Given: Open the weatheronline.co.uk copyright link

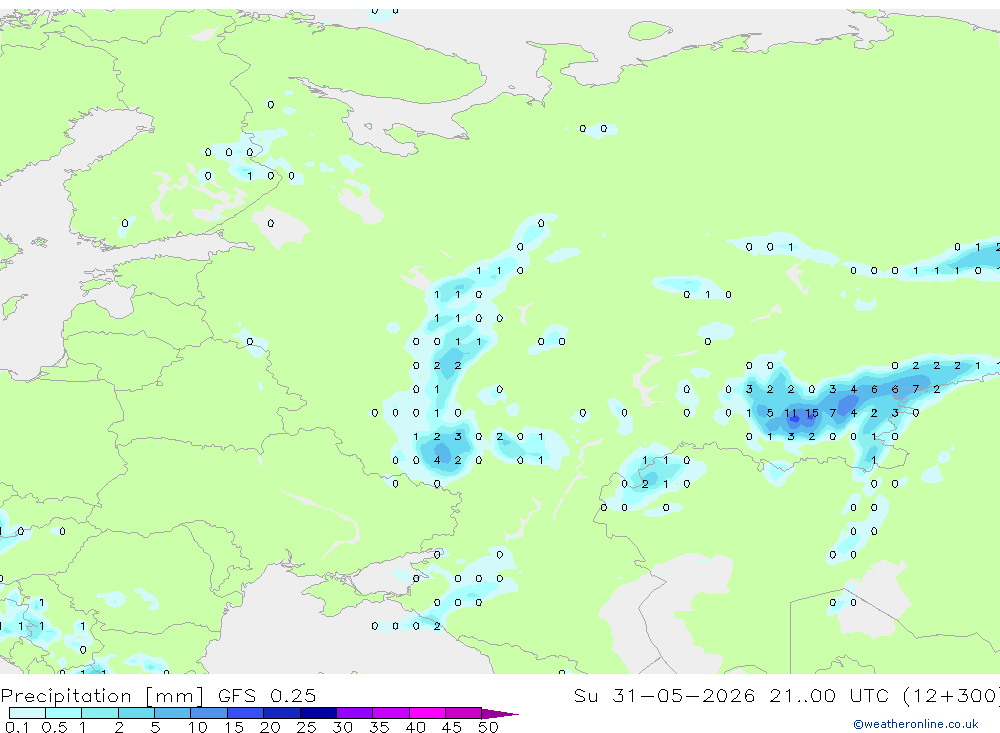Looking at the screenshot, I should pos(915,723).
